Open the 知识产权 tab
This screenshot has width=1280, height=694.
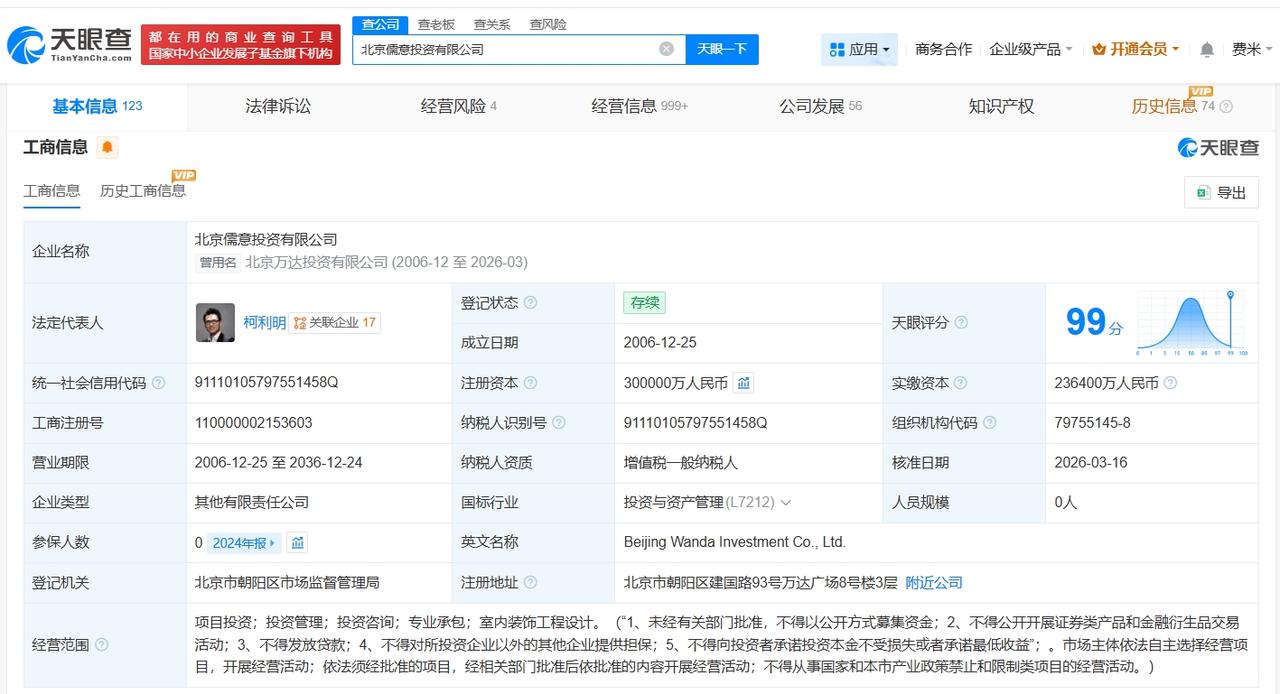coord(1001,106)
